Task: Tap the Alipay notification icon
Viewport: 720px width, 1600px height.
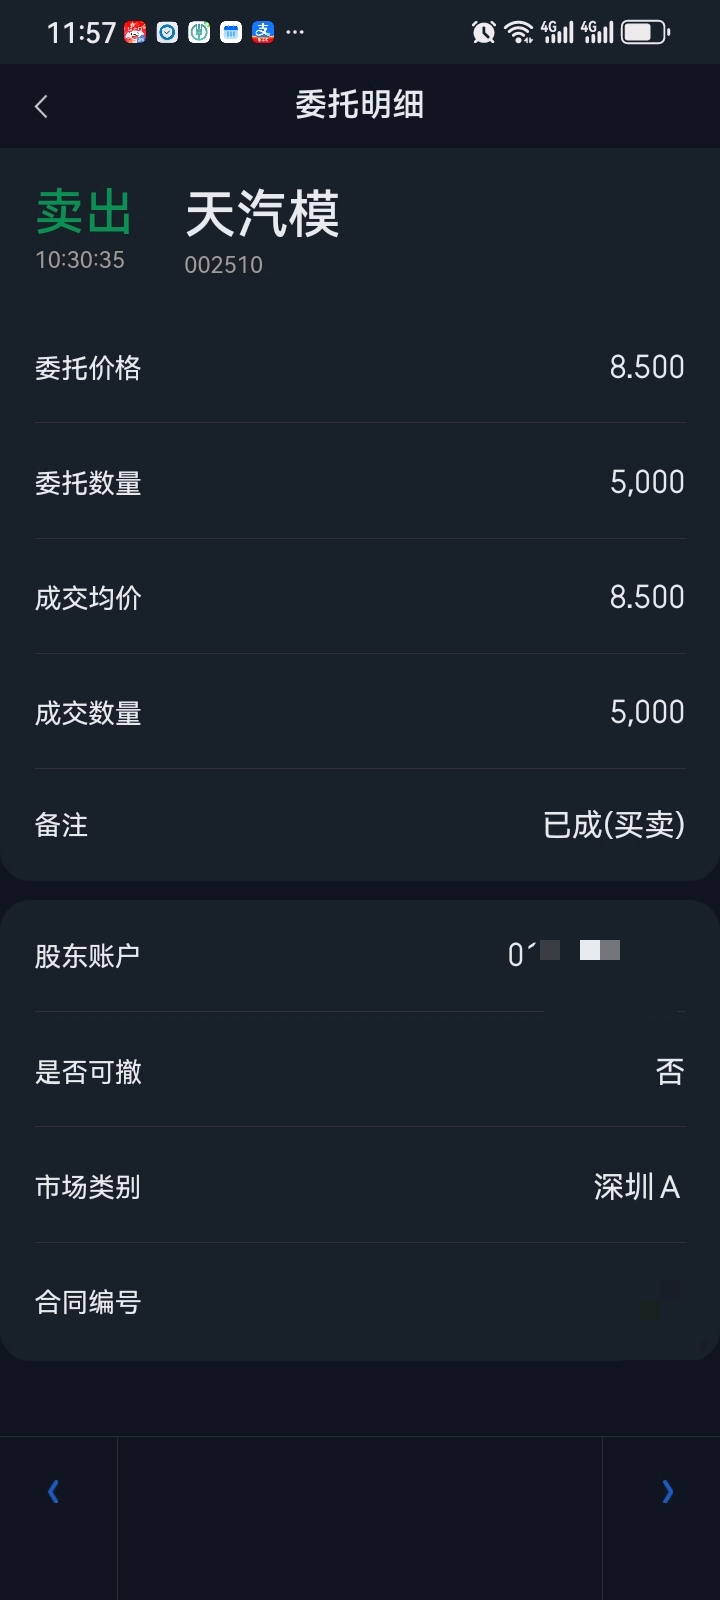Action: pyautogui.click(x=263, y=32)
